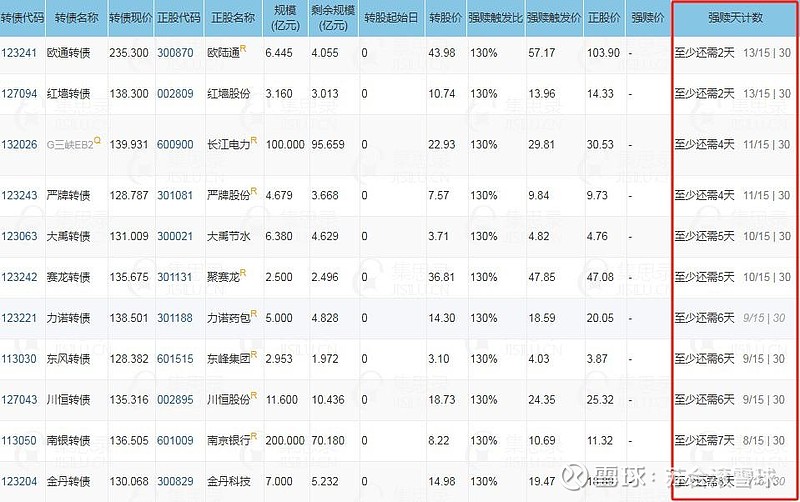
Task: Open 赛龙转债 bond page
Action: coord(68,278)
